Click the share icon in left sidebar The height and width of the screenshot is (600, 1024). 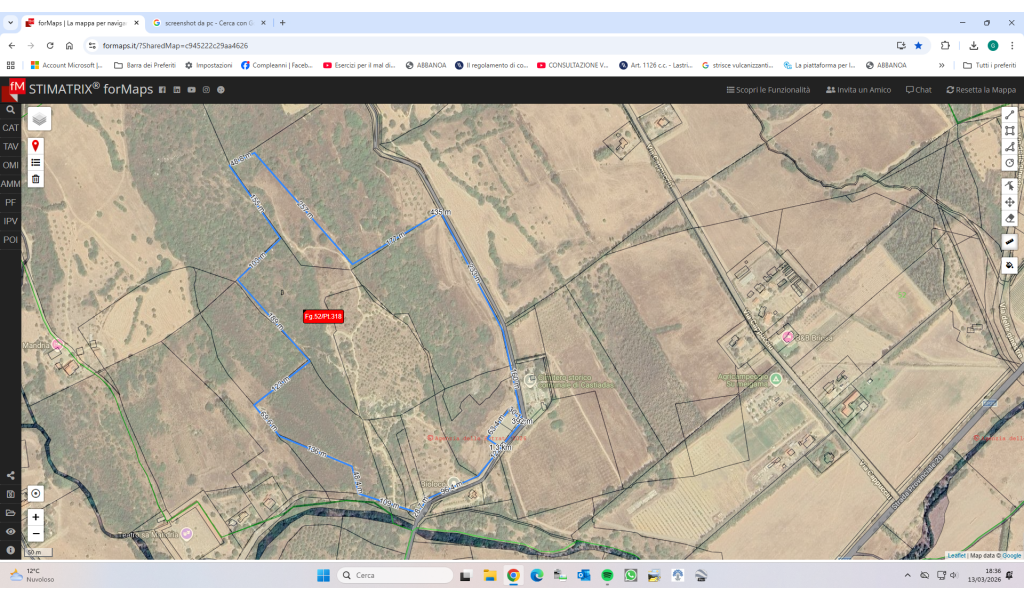pos(10,476)
